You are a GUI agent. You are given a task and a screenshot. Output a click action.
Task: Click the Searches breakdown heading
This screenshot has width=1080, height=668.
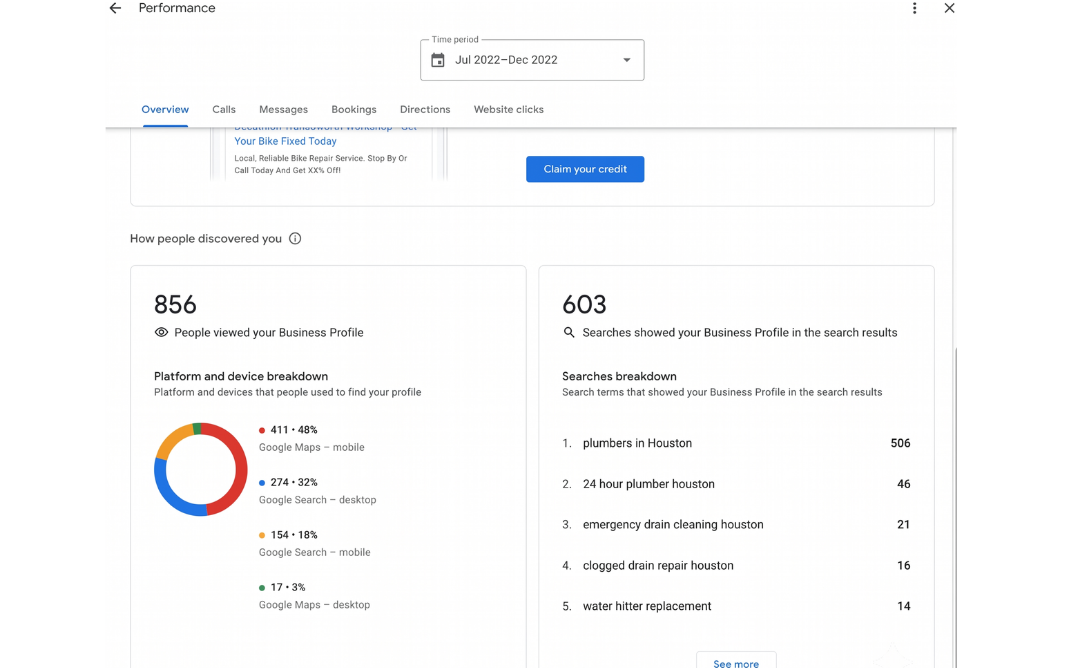tap(619, 376)
